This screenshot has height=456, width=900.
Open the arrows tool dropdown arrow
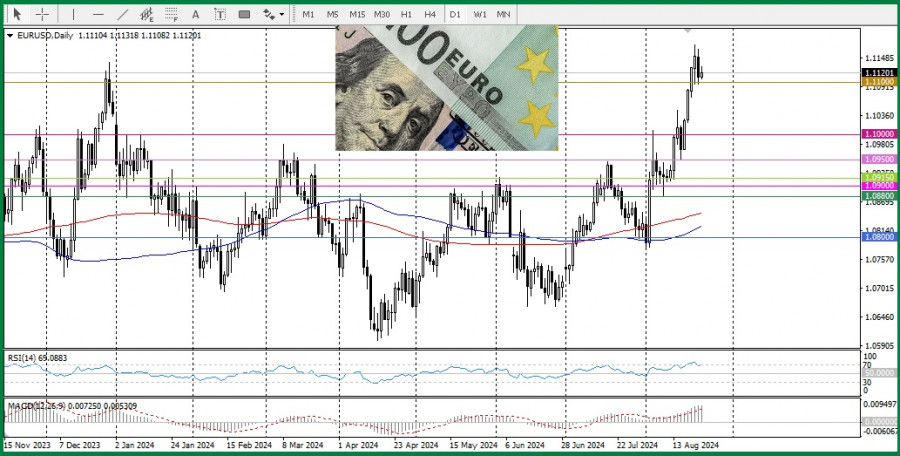(282, 14)
